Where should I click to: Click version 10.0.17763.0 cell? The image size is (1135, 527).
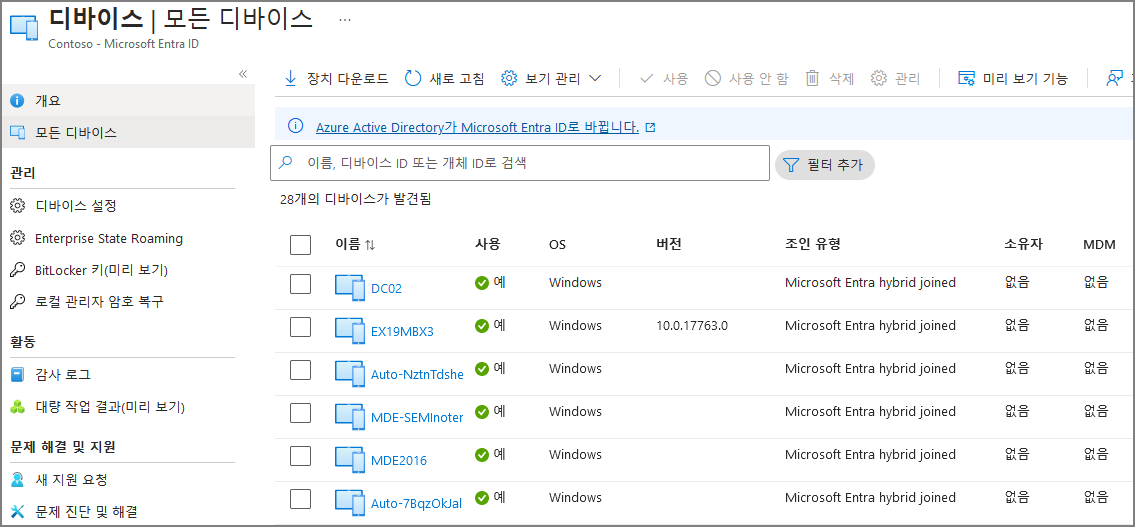(x=692, y=326)
